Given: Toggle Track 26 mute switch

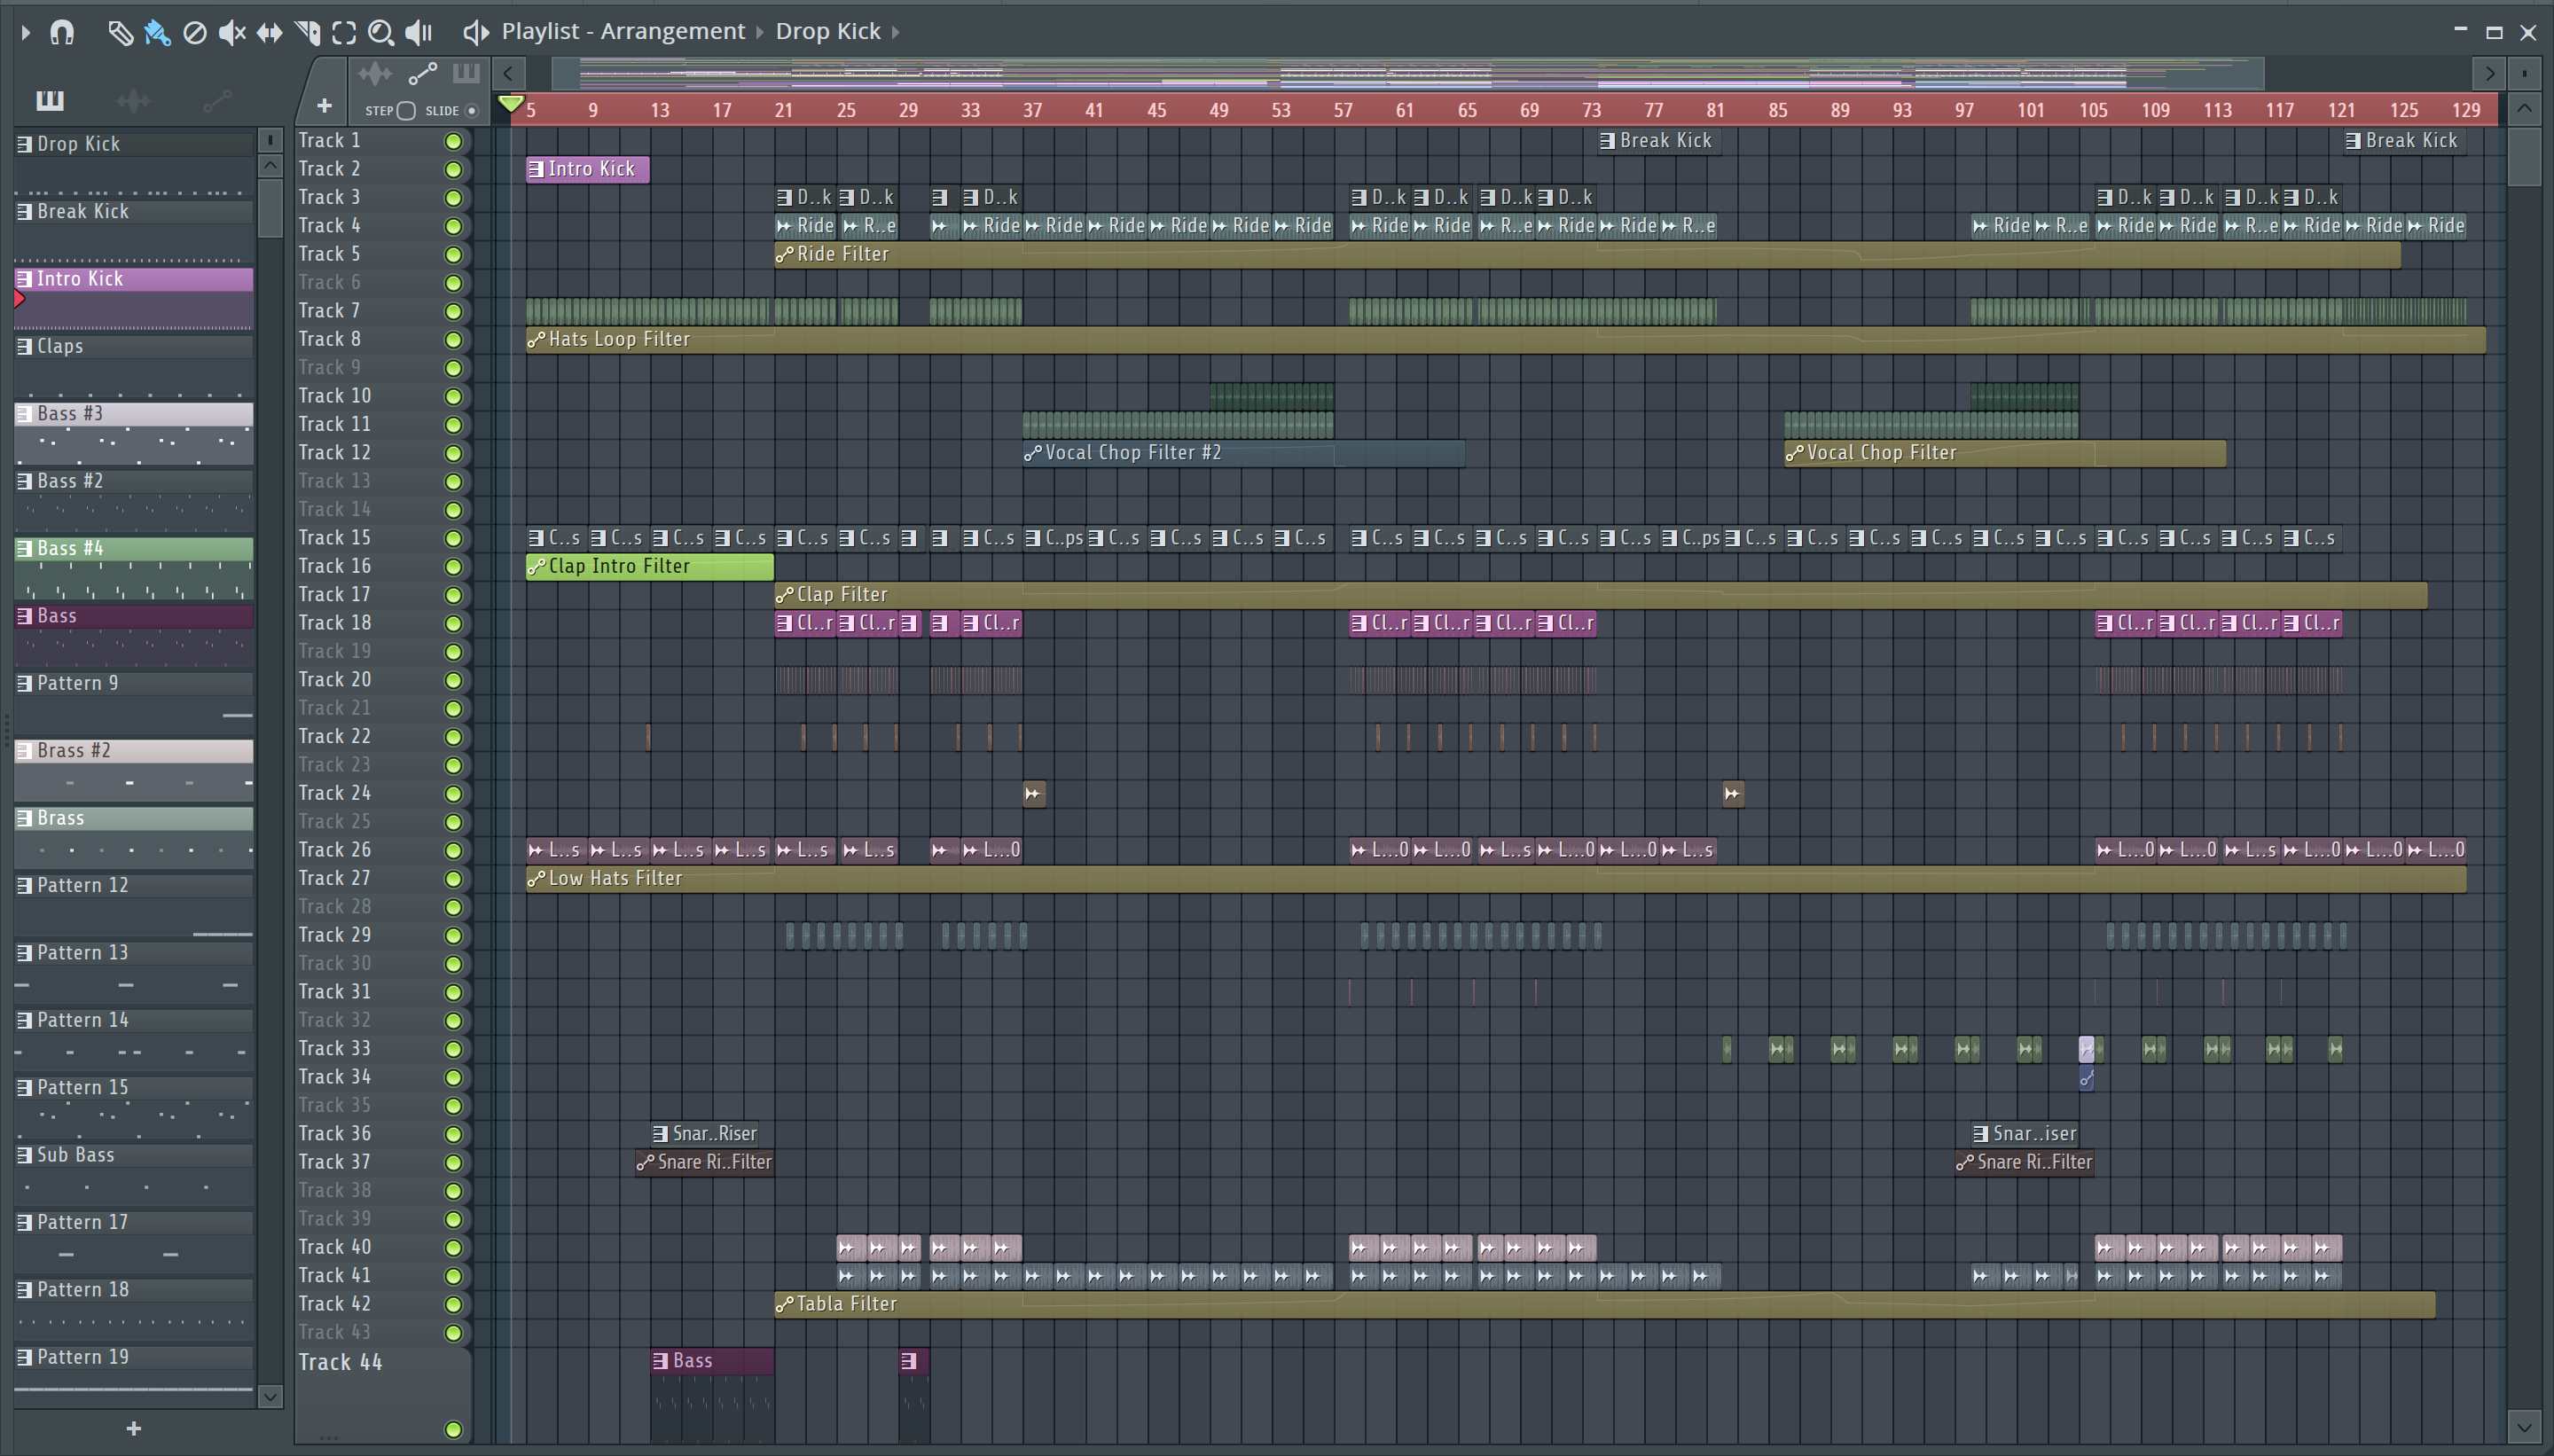Looking at the screenshot, I should tap(453, 850).
